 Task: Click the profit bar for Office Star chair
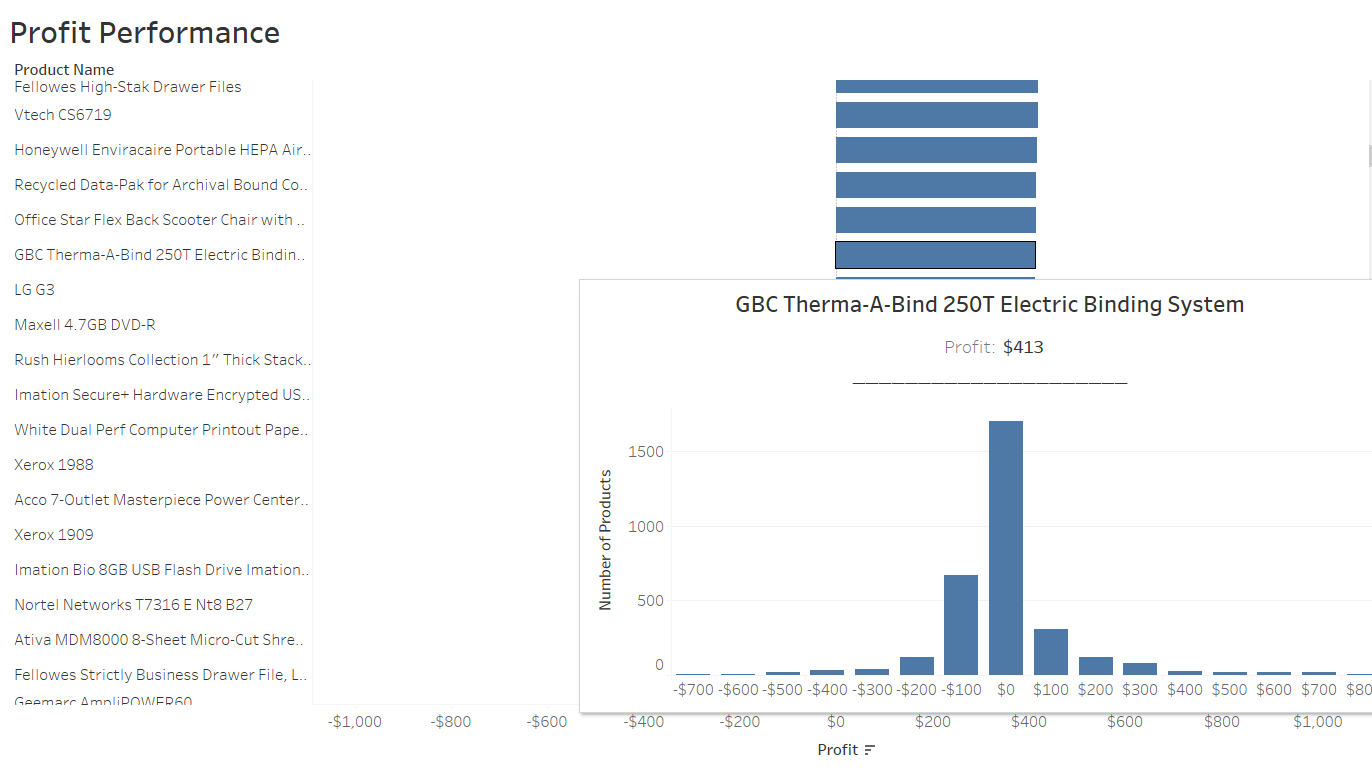[x=936, y=220]
